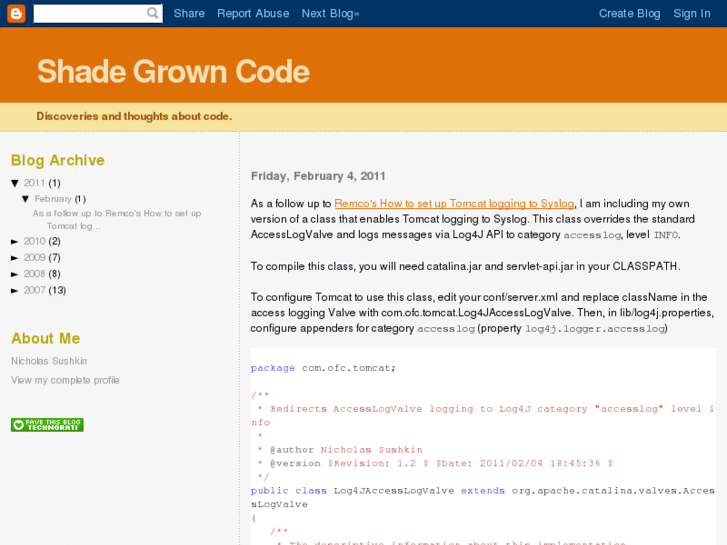Image resolution: width=727 pixels, height=545 pixels.
Task: Click the 'Discoveries and thoughts about code.' tagline
Action: 134,116
